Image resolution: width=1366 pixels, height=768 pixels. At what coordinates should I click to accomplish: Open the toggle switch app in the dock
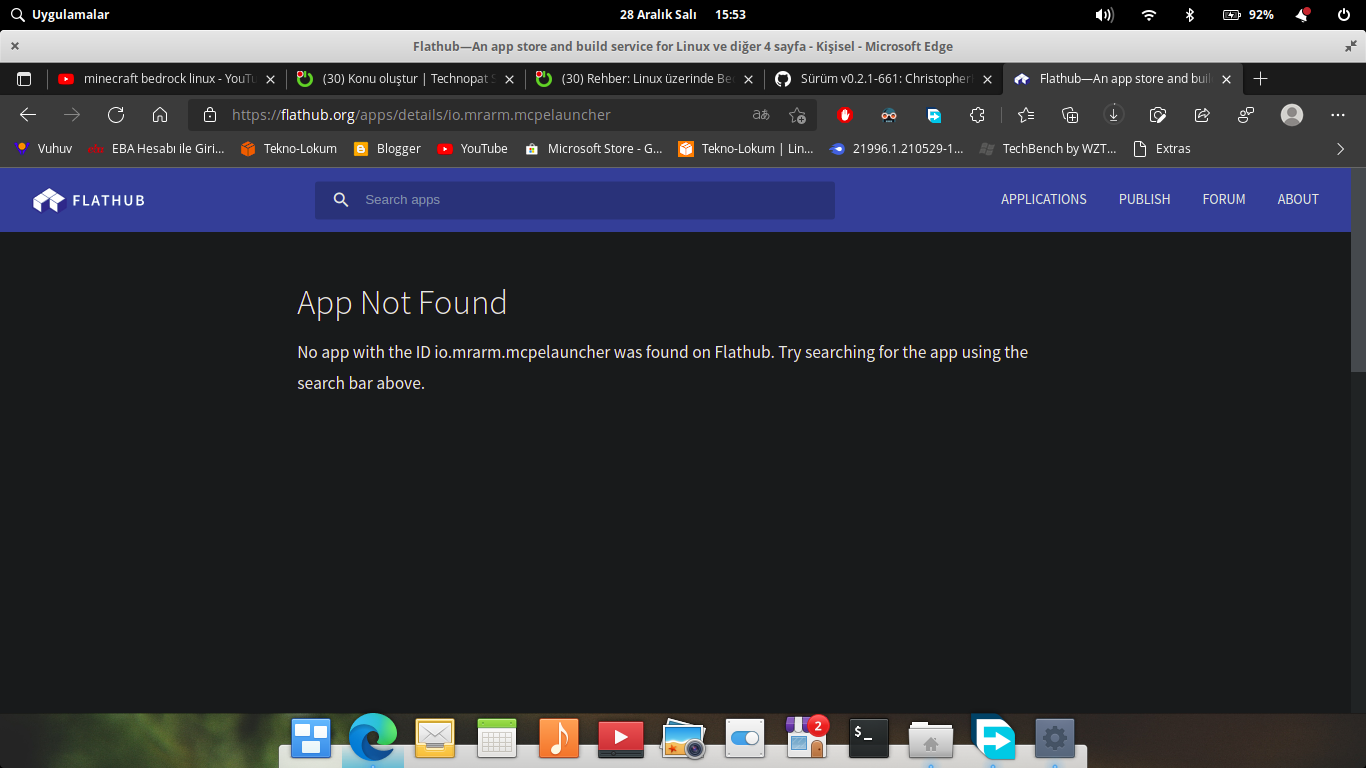(x=745, y=739)
